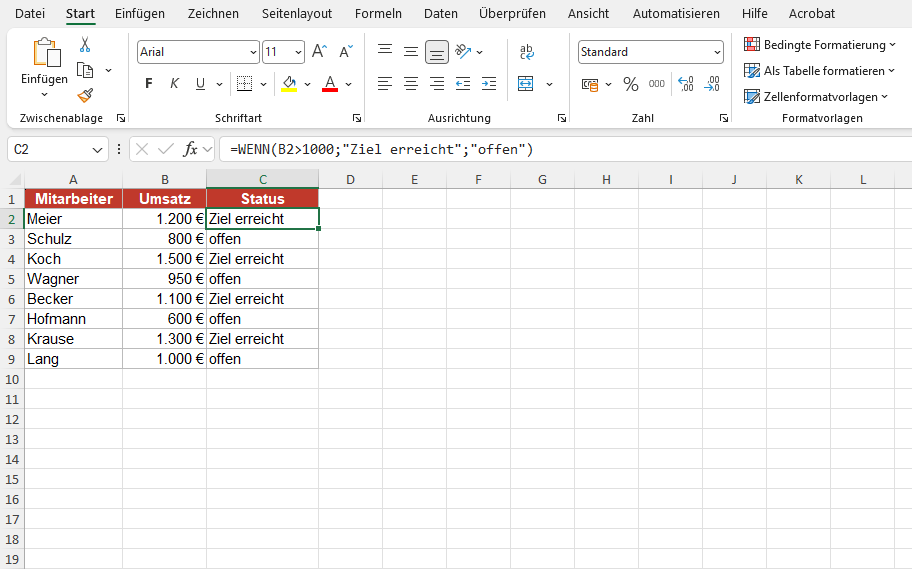Click the Bedingte Formatierung label
This screenshot has height=569, width=912.
[x=825, y=45]
